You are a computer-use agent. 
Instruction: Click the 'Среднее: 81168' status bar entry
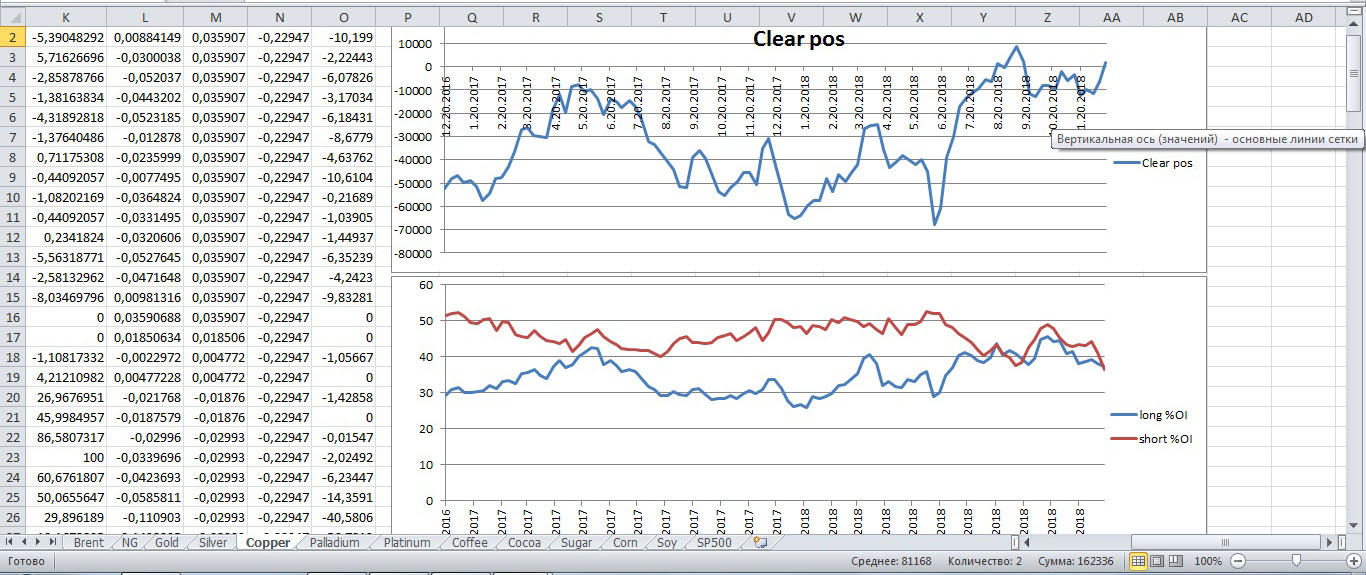891,561
